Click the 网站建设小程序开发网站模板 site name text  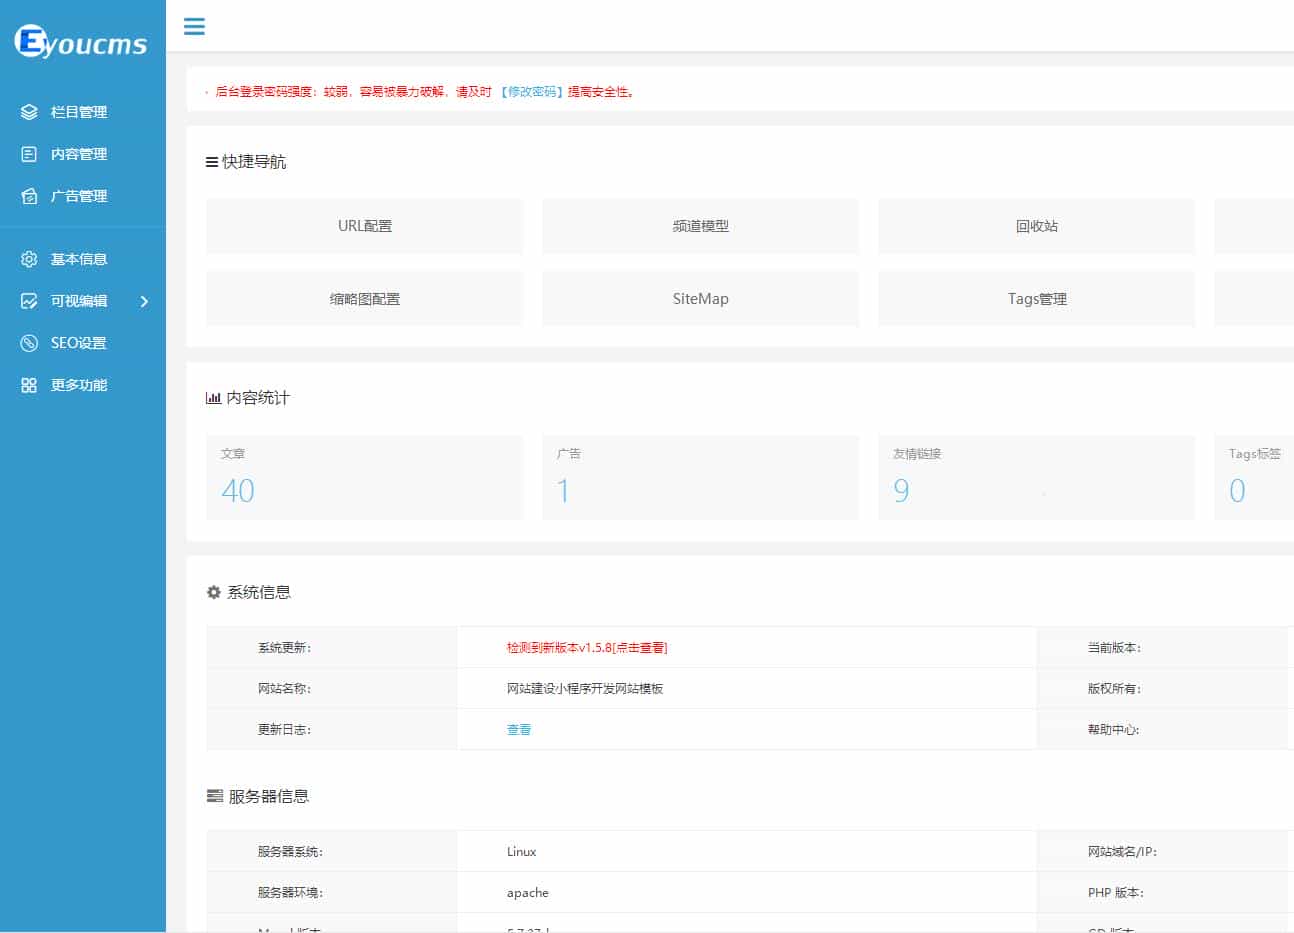[x=585, y=689]
